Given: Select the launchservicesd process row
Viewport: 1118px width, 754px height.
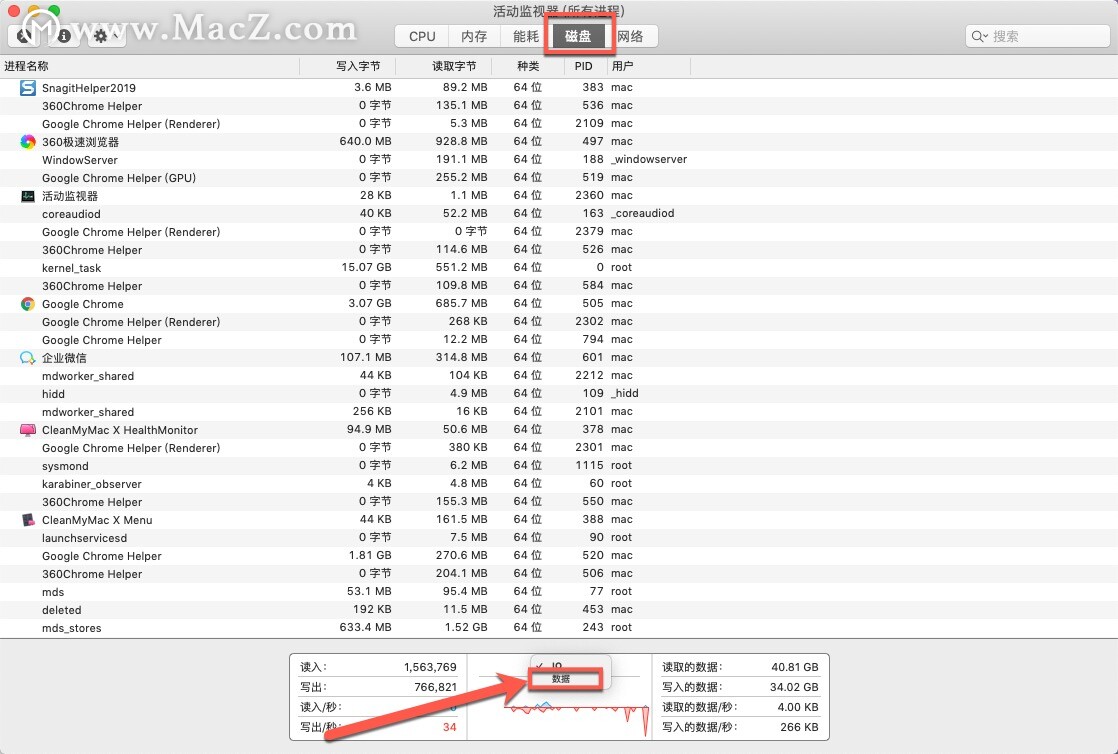Looking at the screenshot, I should coord(559,538).
